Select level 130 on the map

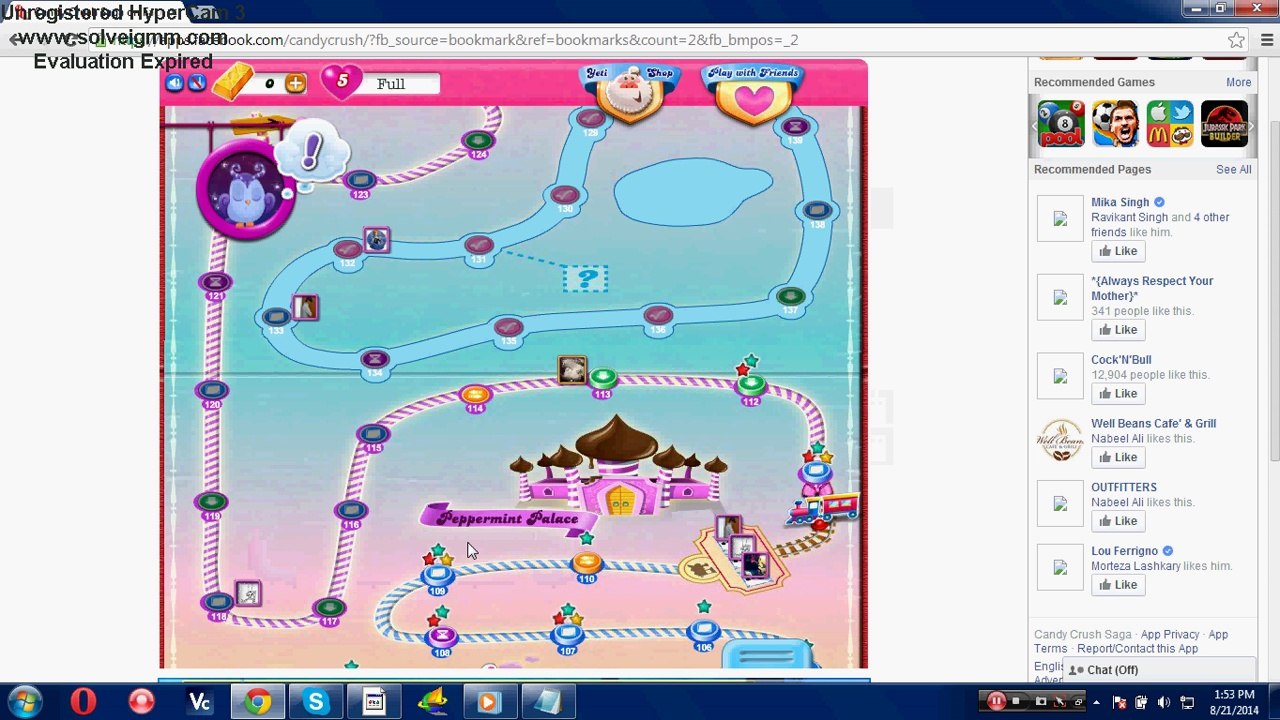(x=565, y=196)
